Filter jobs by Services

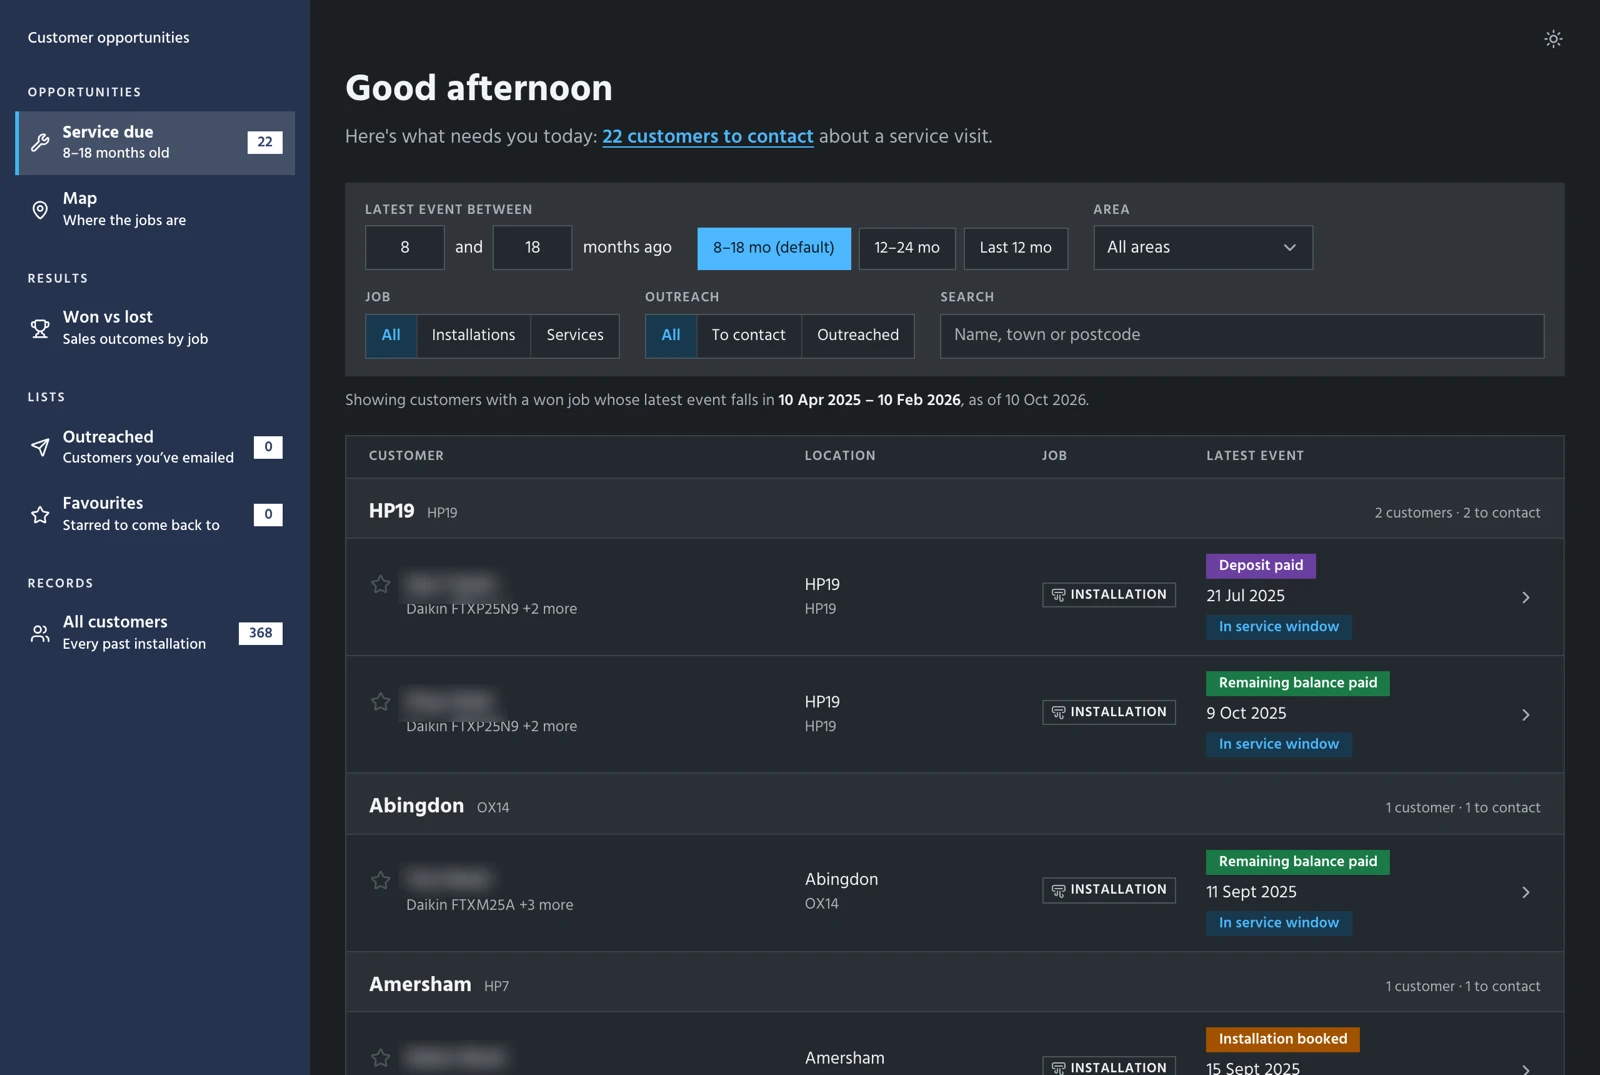575,335
